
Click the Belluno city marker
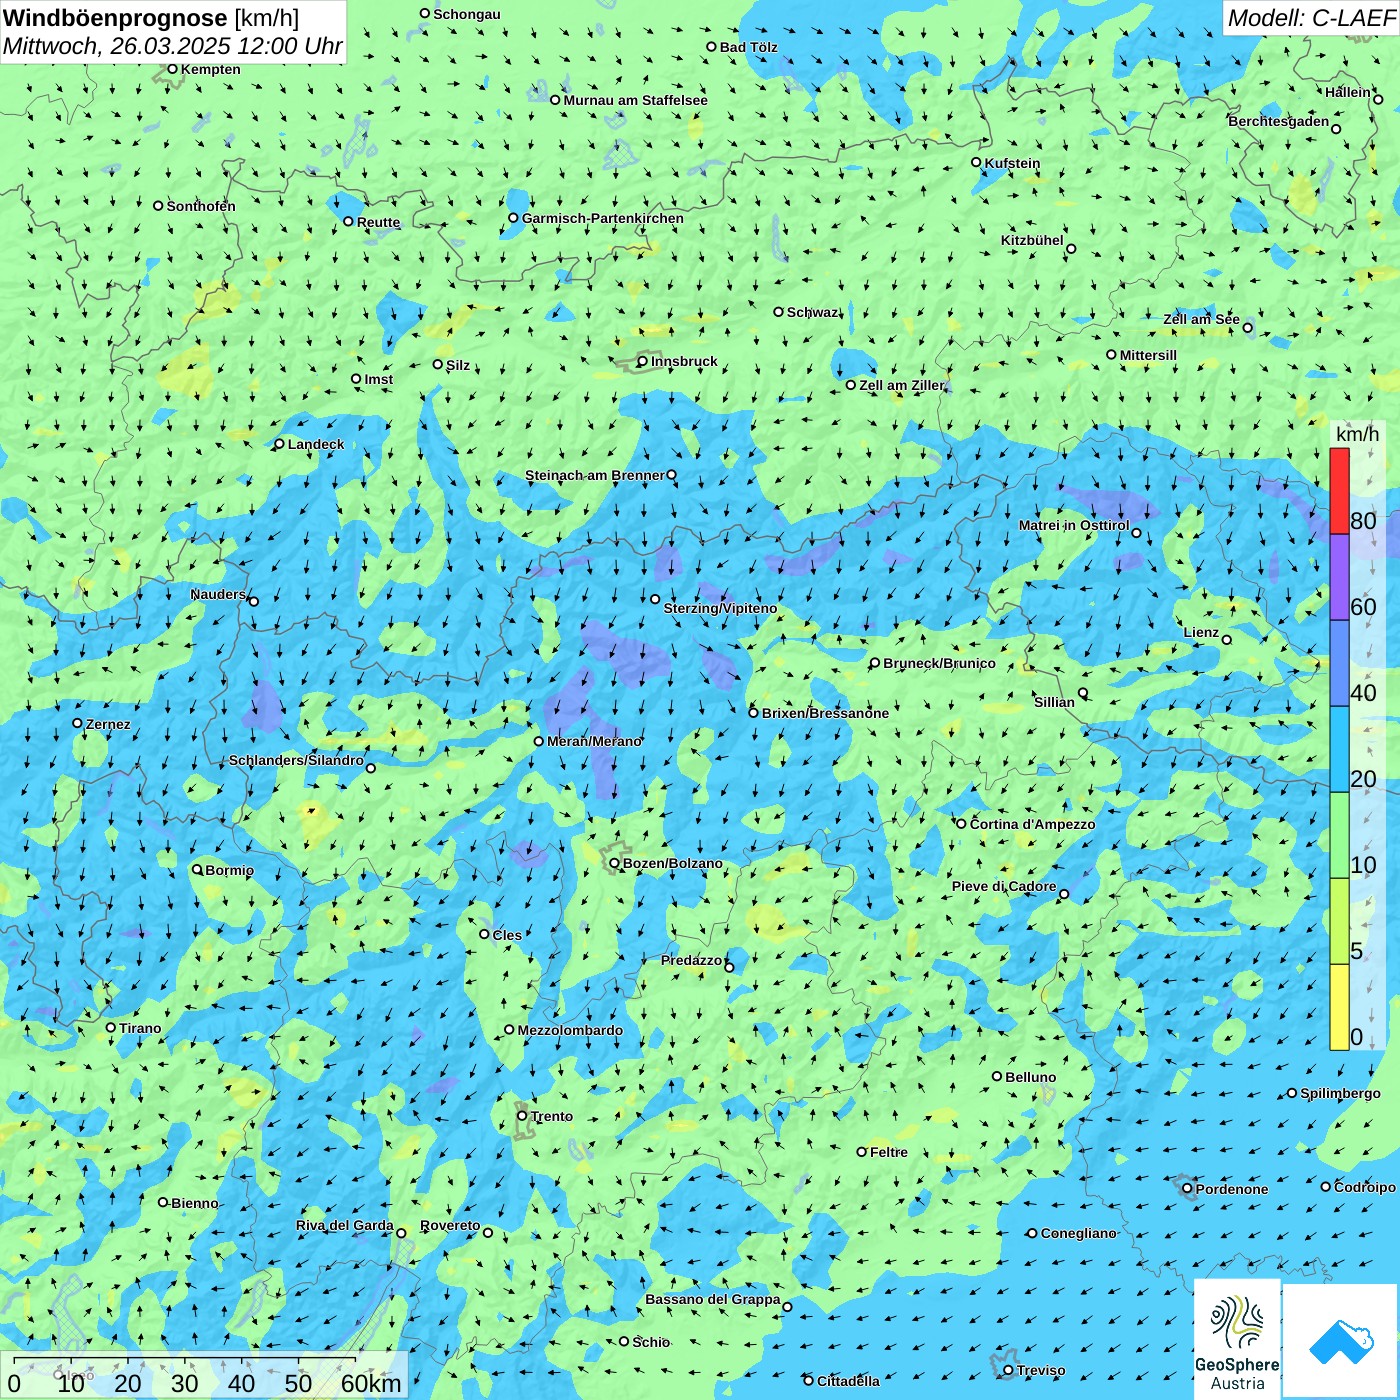coord(997,1077)
